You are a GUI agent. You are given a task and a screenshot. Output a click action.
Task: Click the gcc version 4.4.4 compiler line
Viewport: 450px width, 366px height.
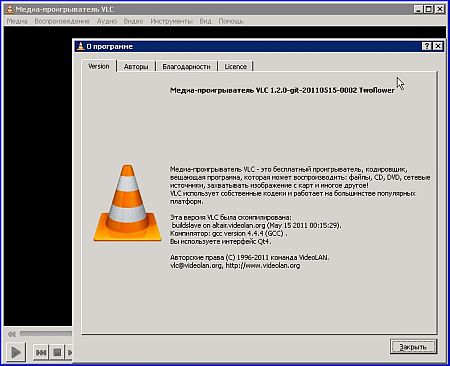coord(228,233)
